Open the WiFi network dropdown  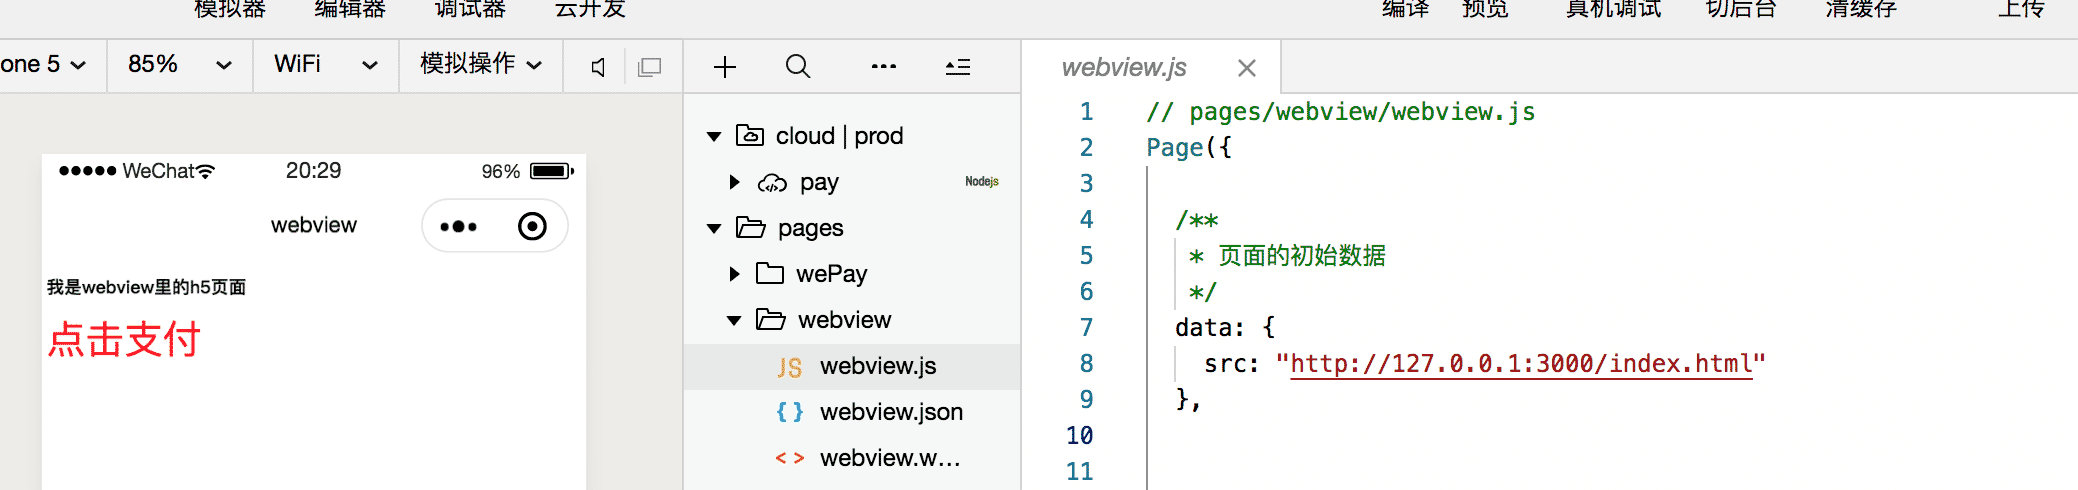[x=326, y=65]
